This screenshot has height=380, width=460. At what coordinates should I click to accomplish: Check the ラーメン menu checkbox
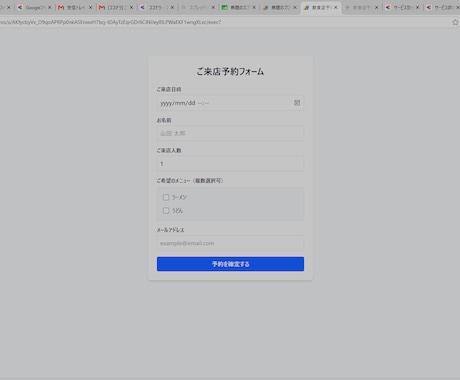pyautogui.click(x=166, y=197)
